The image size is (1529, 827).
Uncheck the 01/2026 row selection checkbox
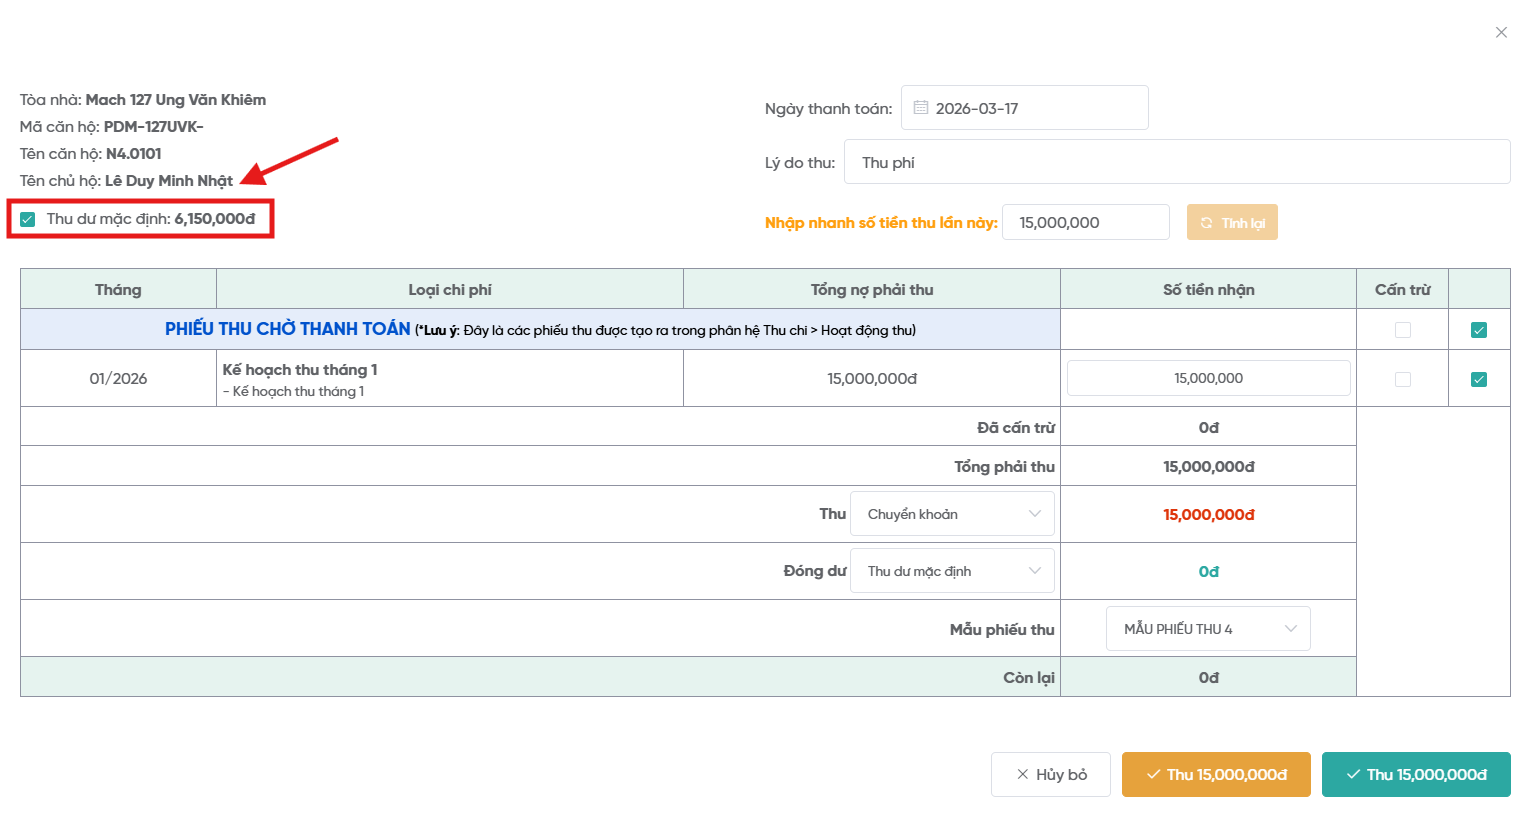tap(1479, 379)
